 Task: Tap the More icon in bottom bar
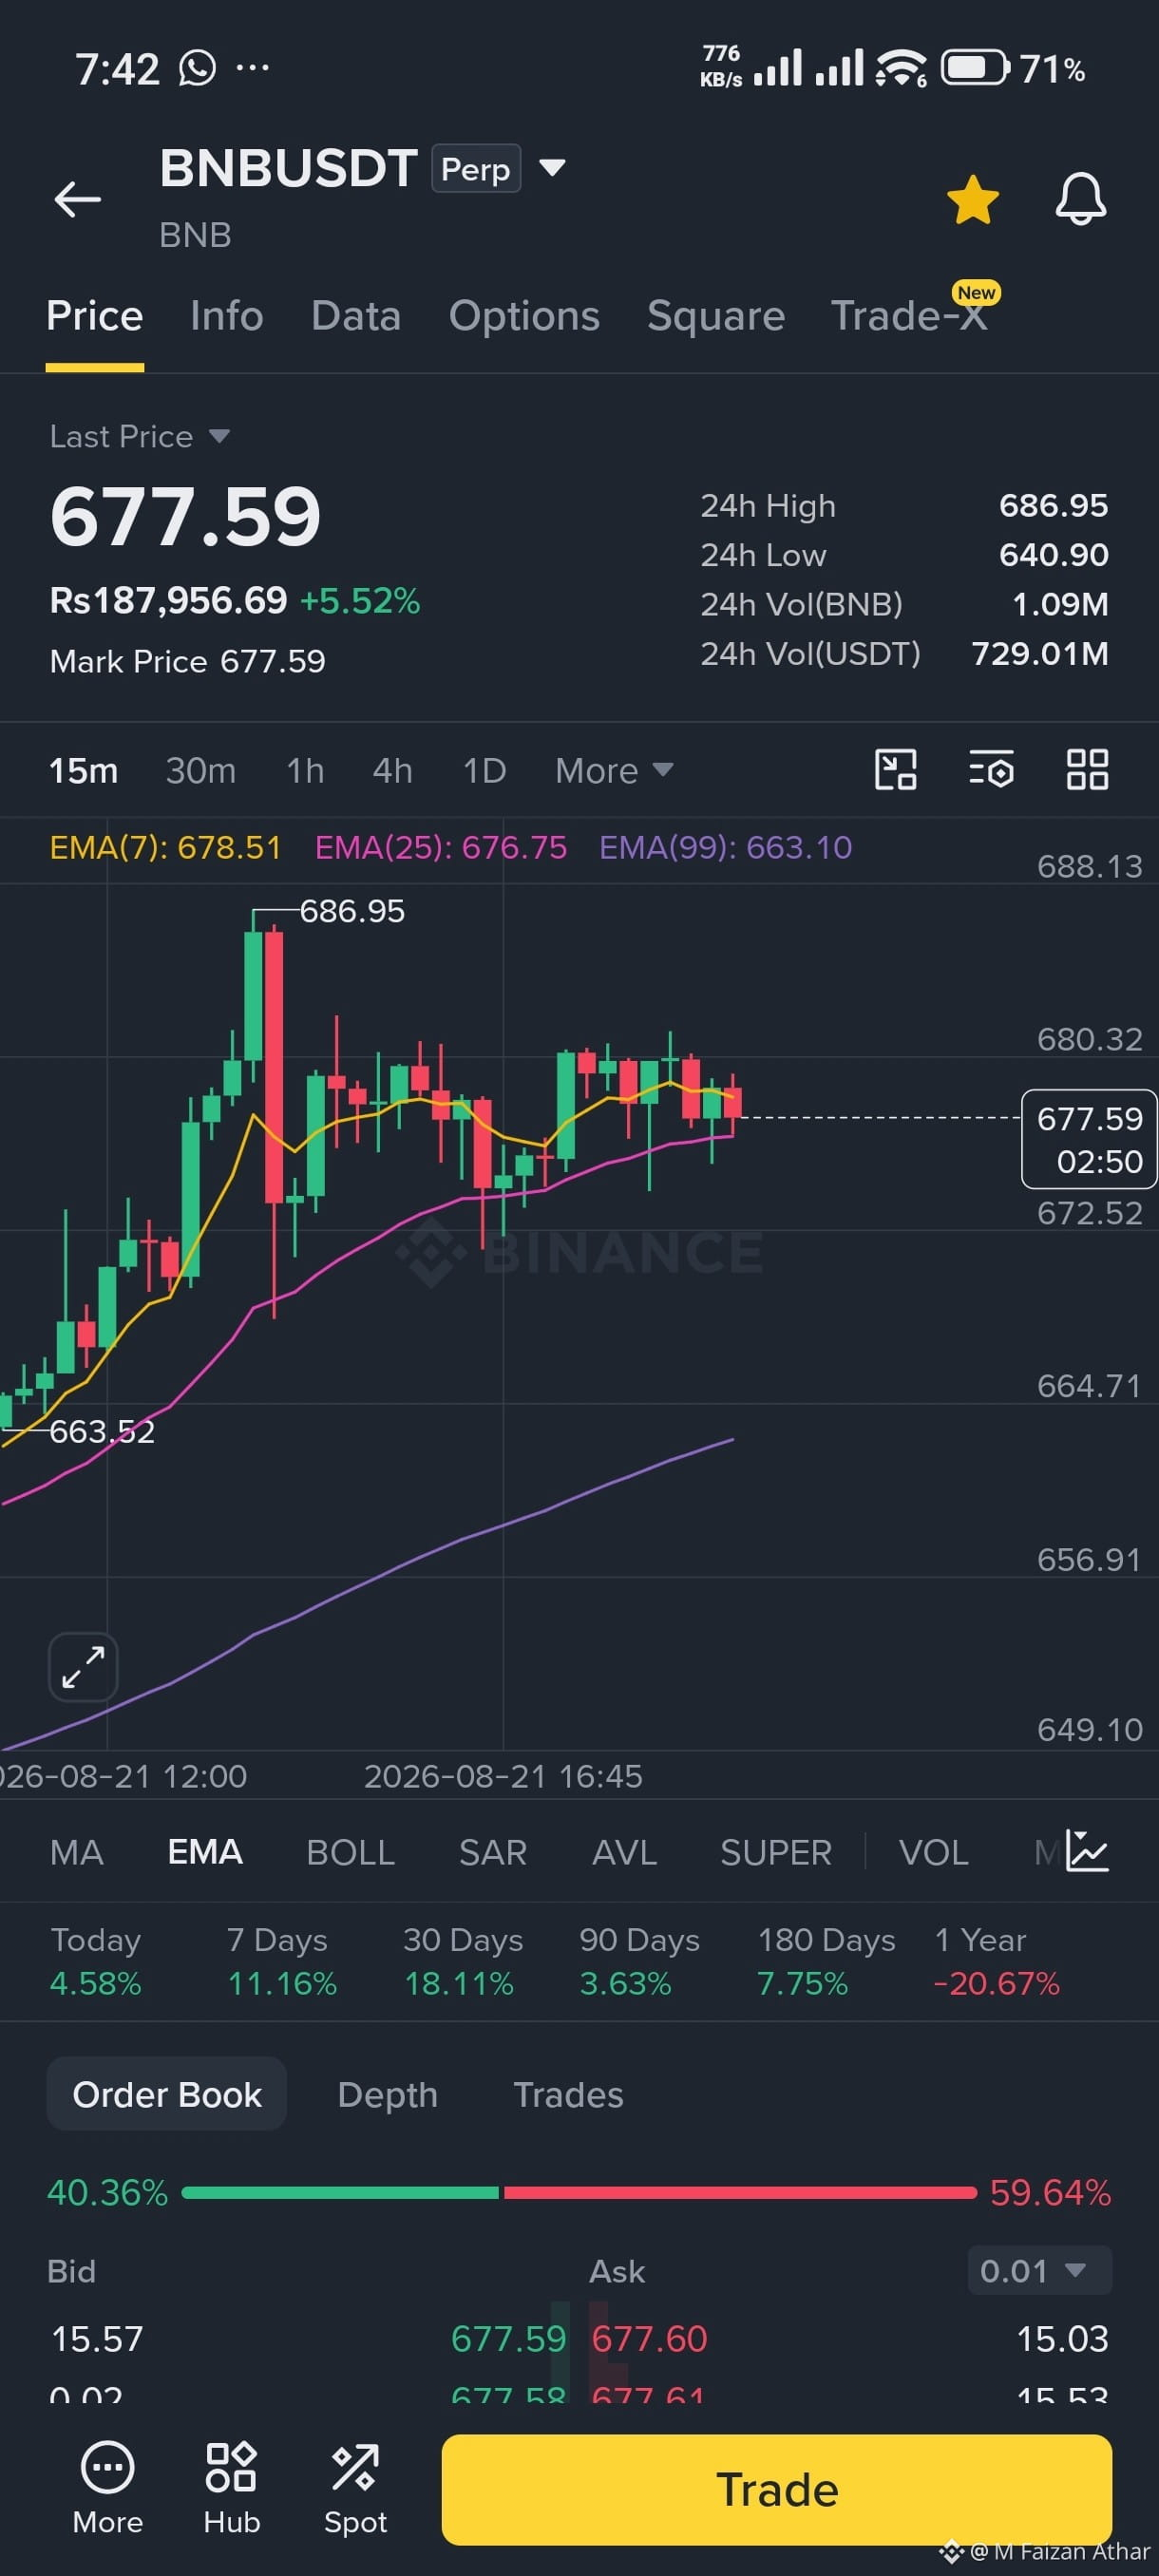pos(107,2487)
